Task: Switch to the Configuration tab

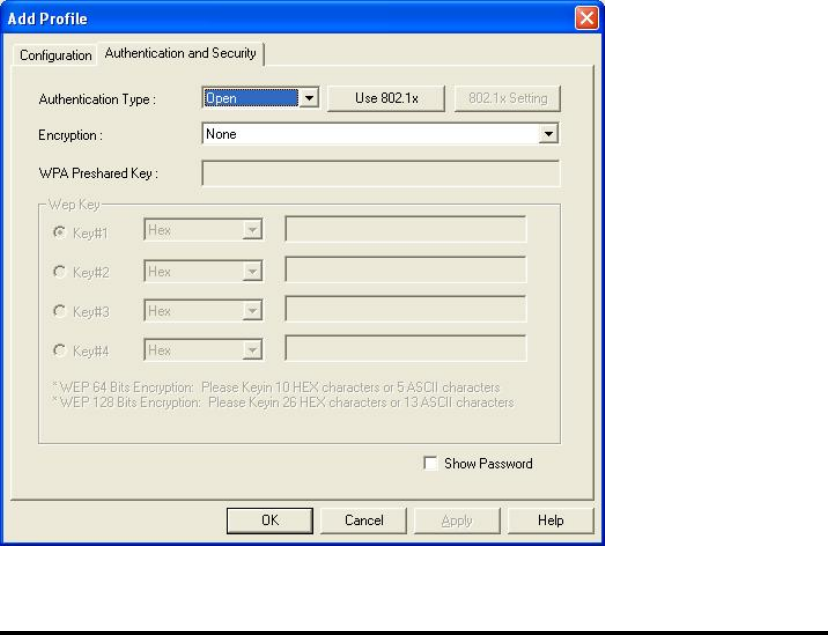Action: coord(55,55)
